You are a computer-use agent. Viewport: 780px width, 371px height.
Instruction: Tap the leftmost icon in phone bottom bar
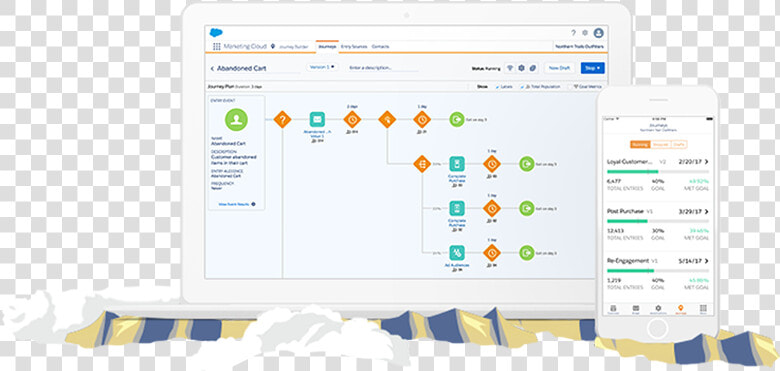613,308
